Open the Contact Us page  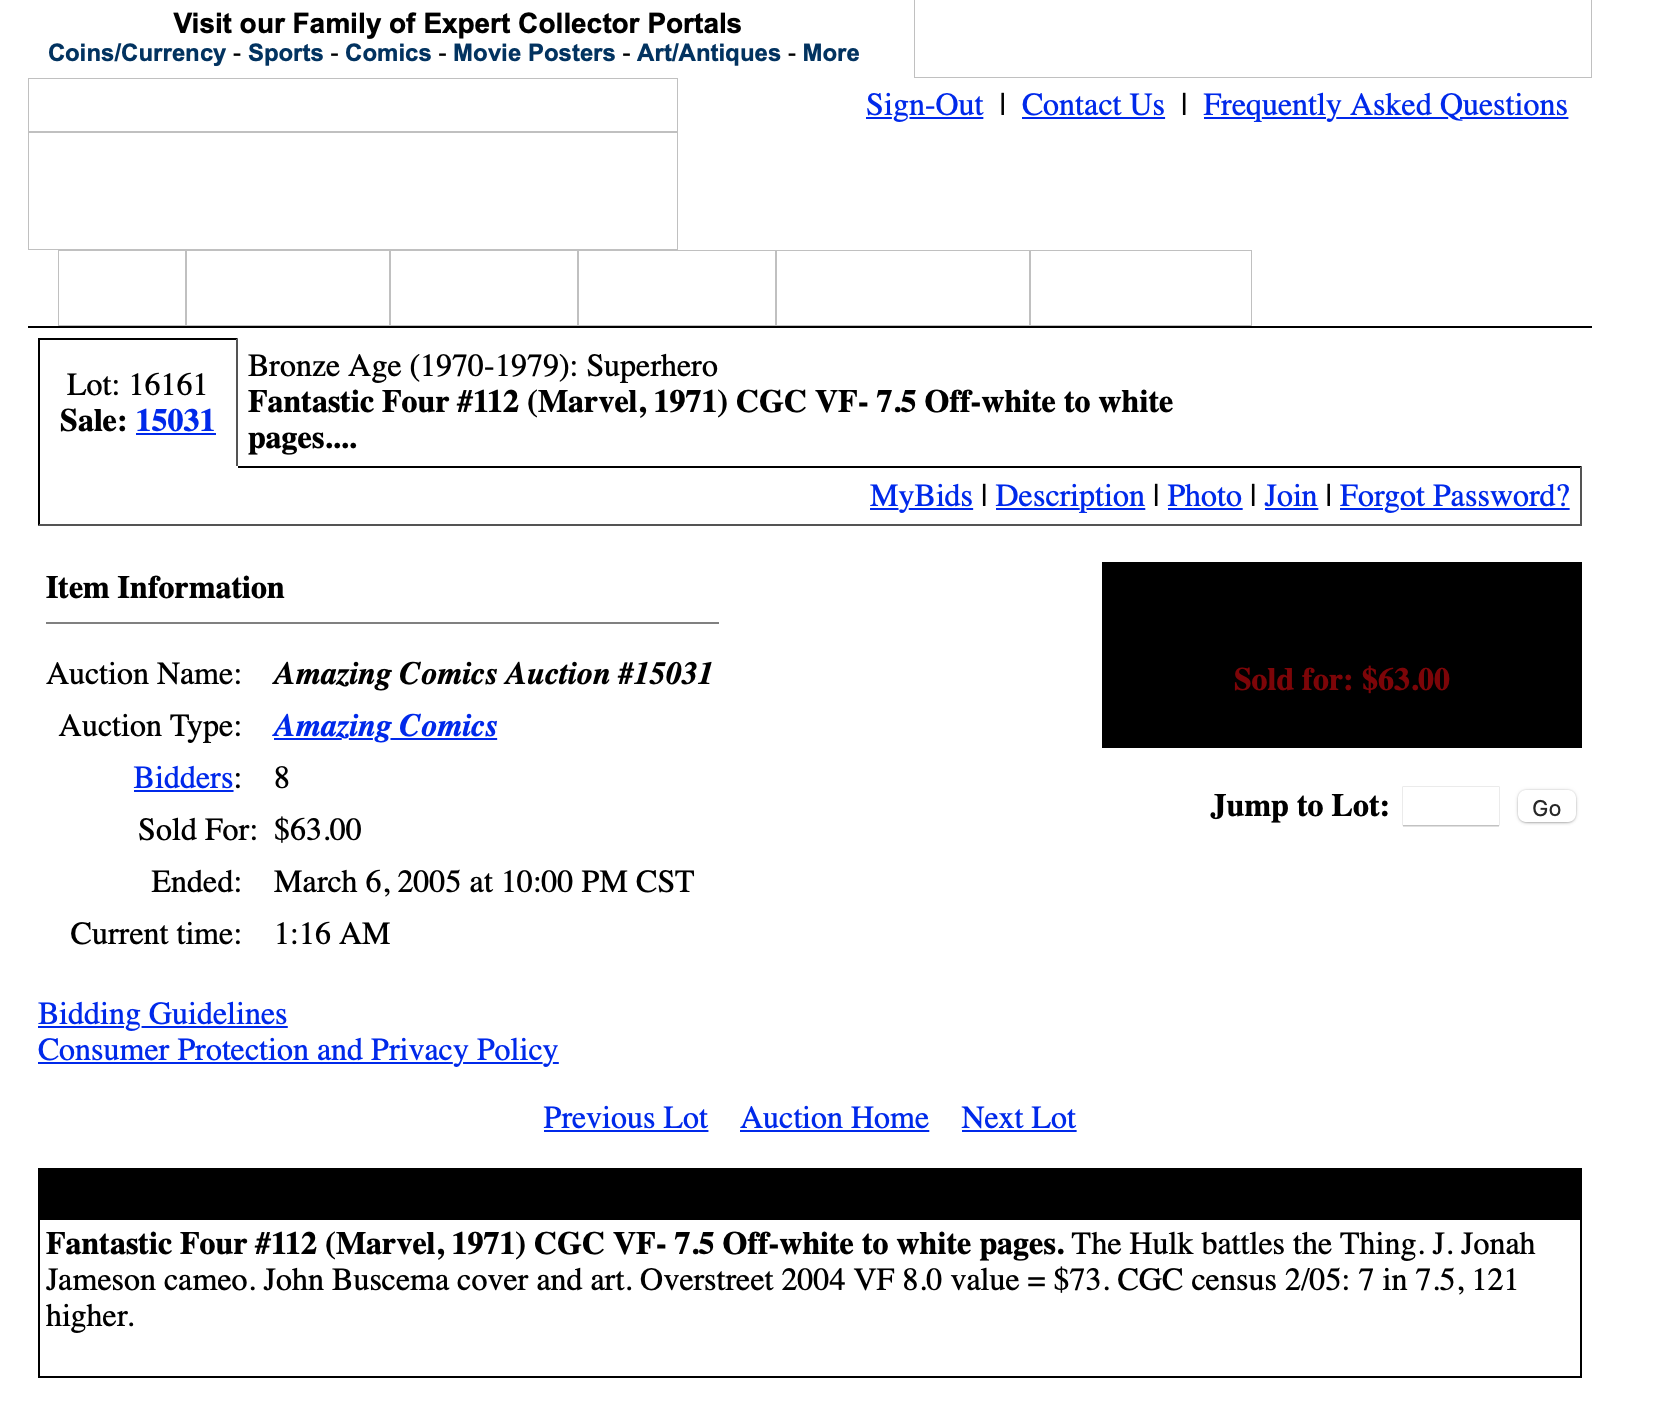[1093, 105]
